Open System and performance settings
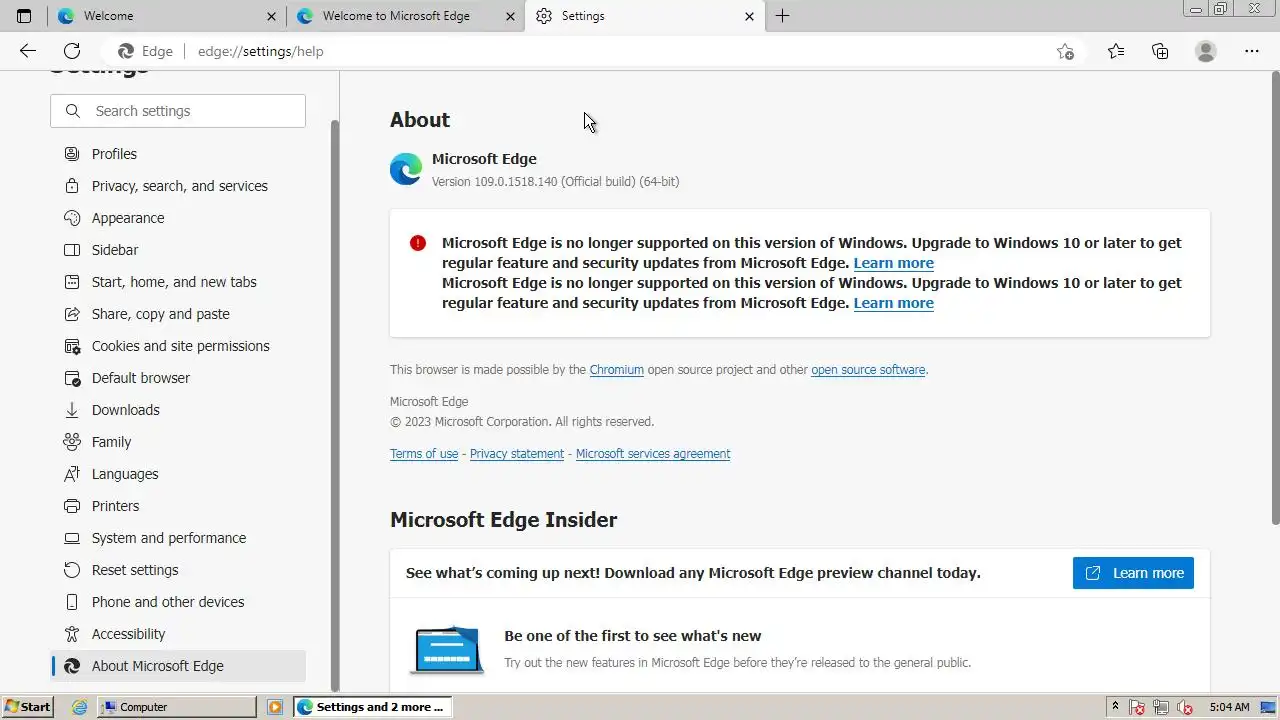The height and width of the screenshot is (720, 1280). coord(178,538)
